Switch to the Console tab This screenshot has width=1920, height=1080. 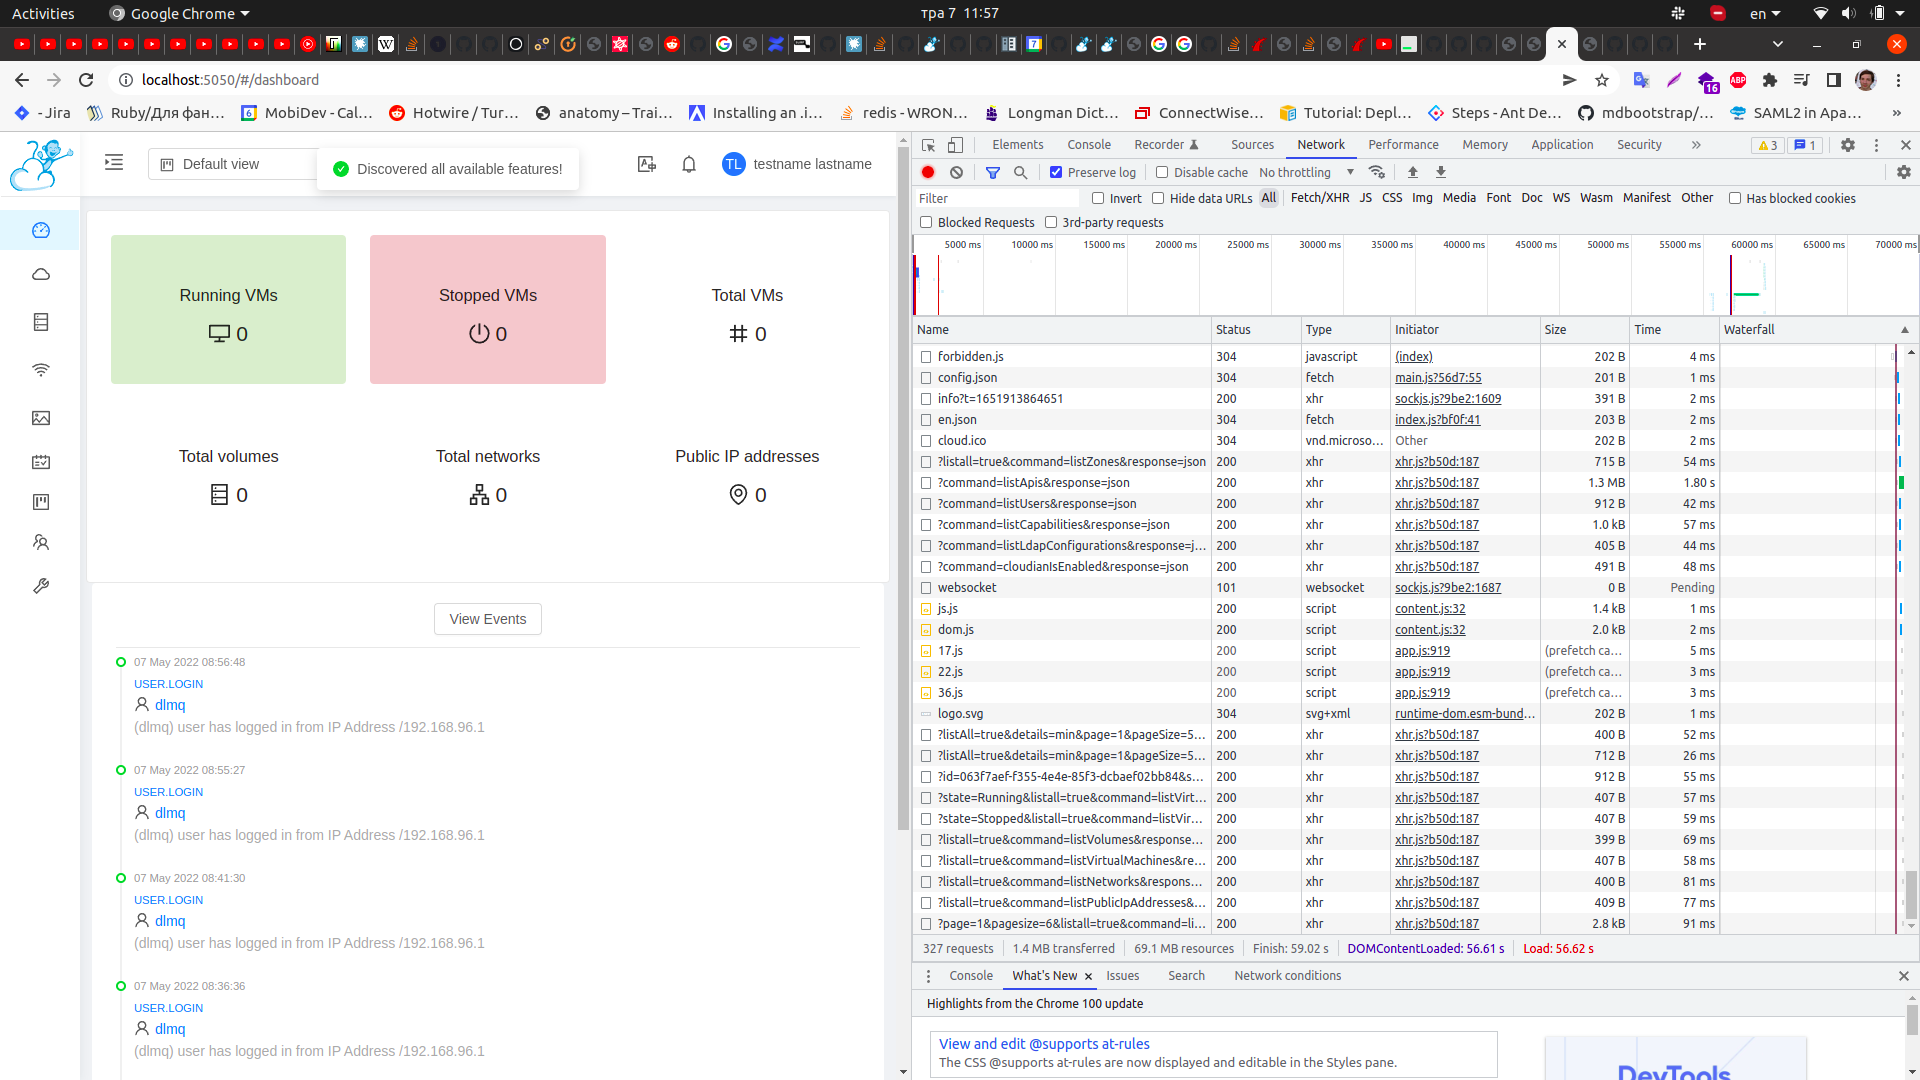pyautogui.click(x=1088, y=145)
